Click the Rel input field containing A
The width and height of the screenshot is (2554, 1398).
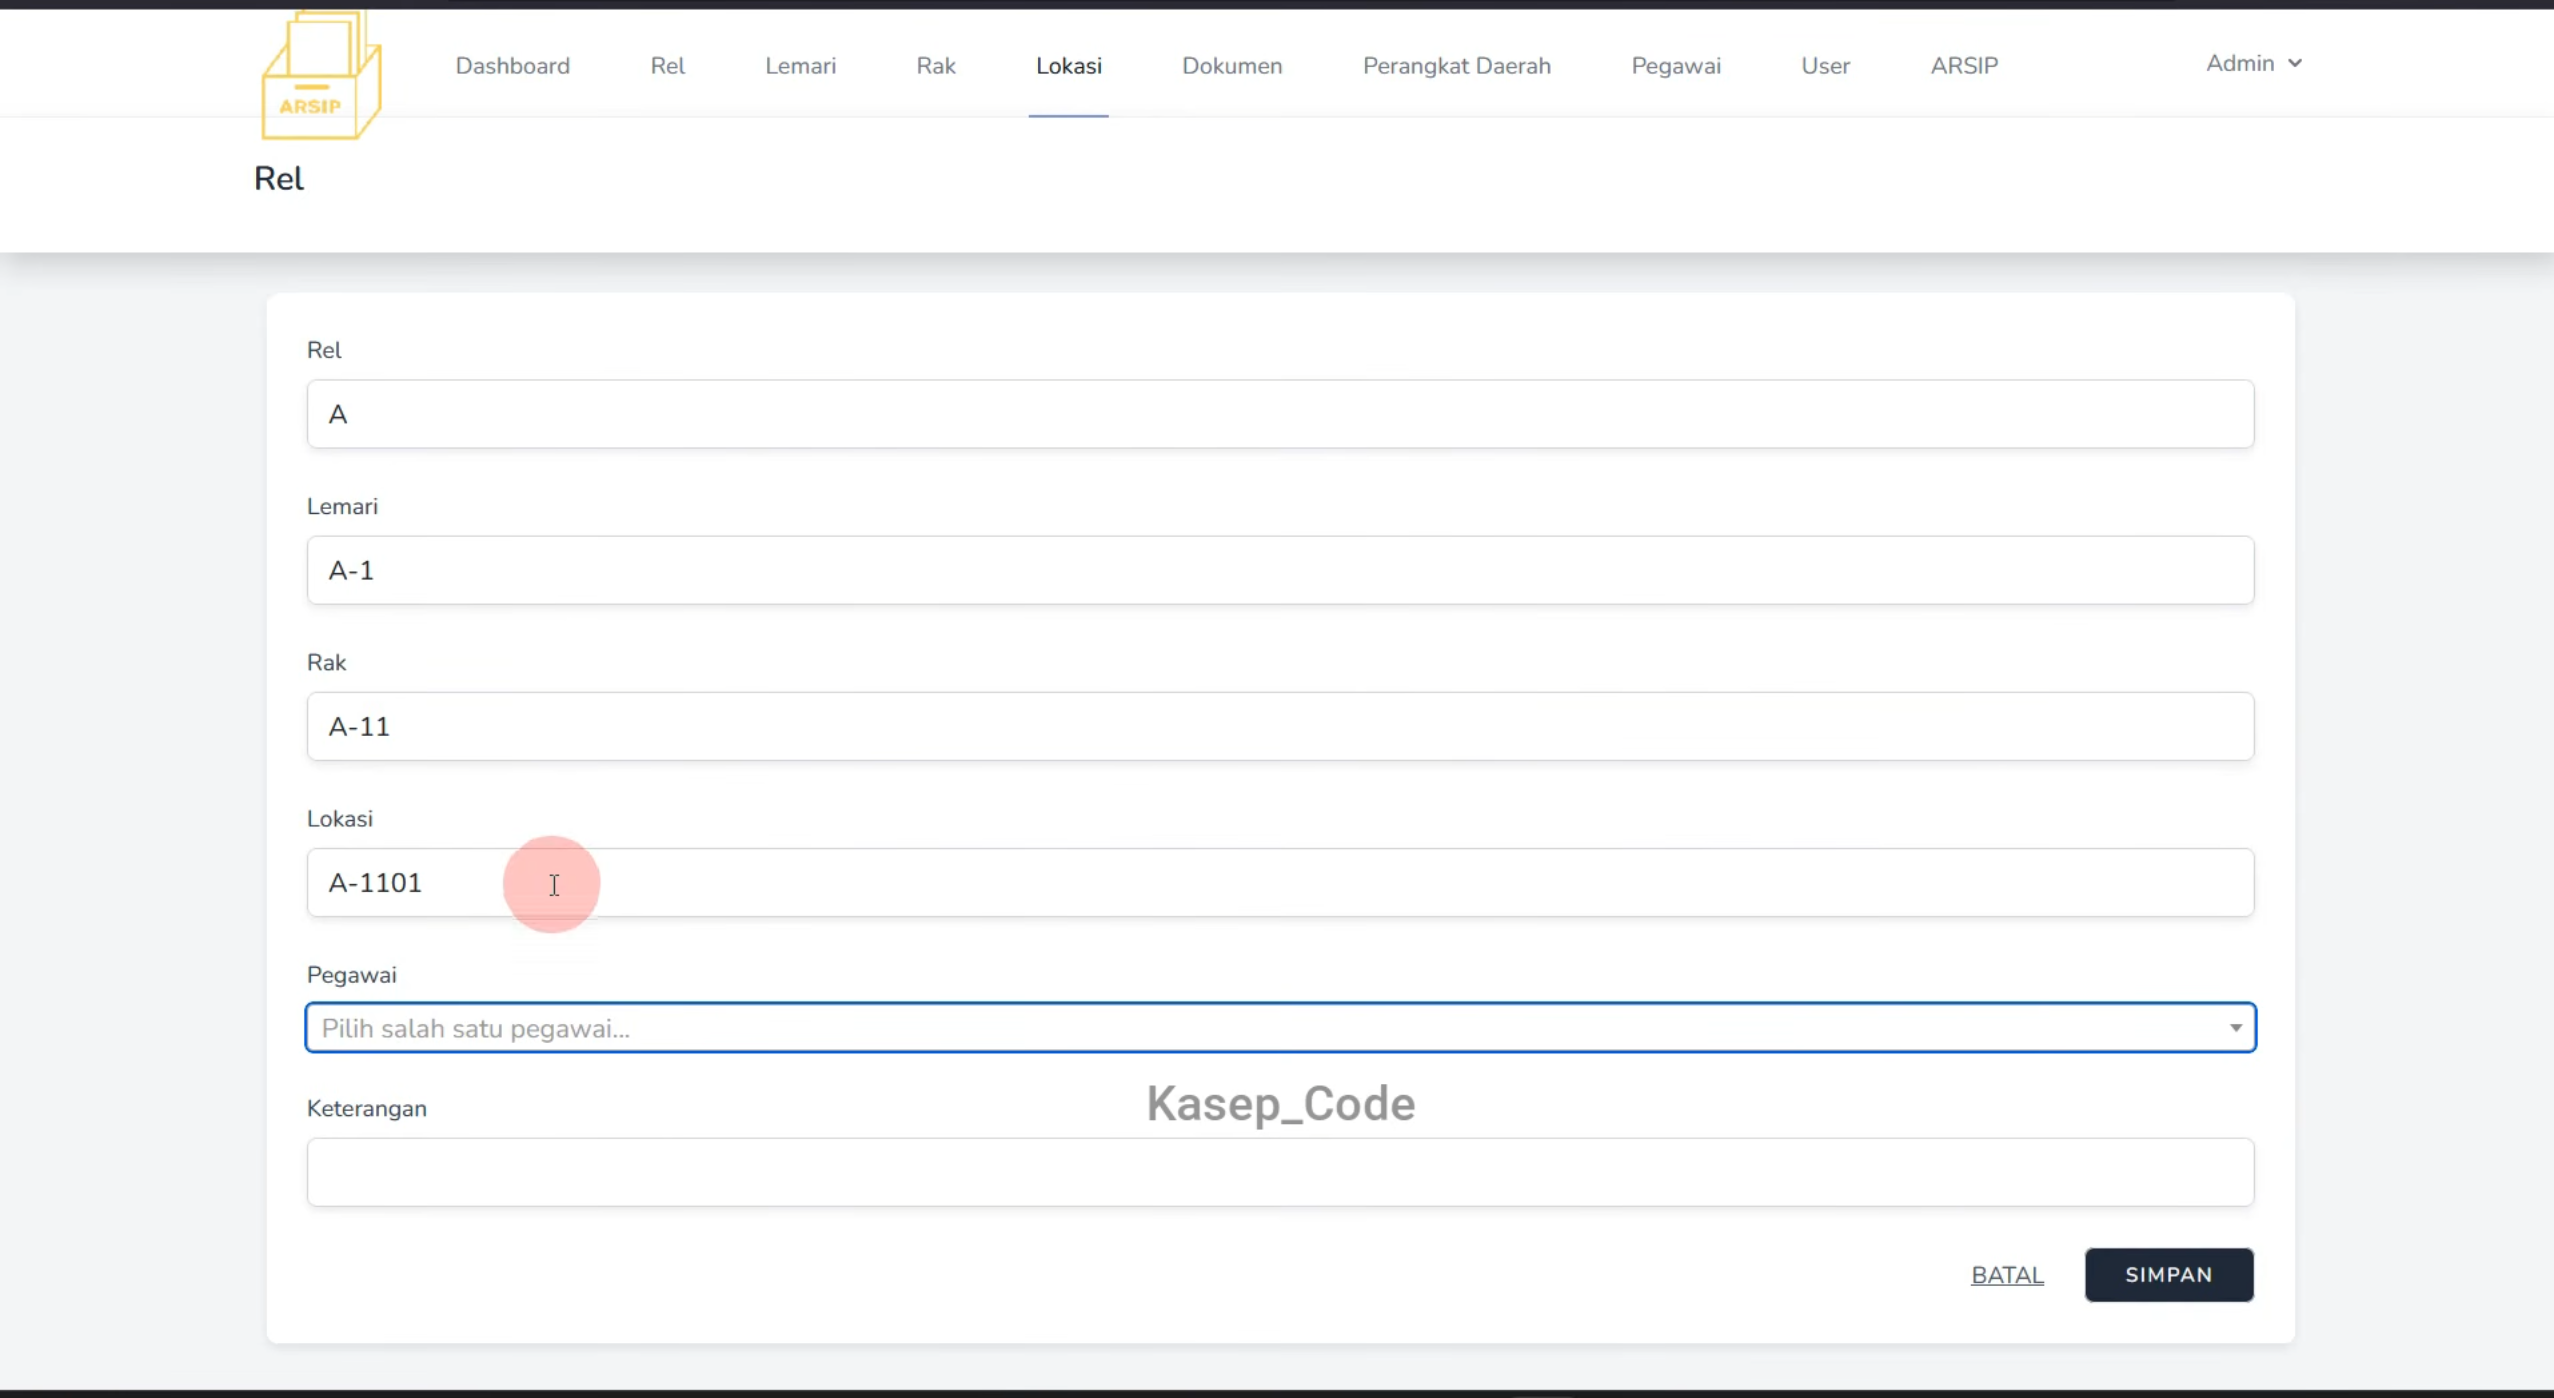pyautogui.click(x=1280, y=414)
